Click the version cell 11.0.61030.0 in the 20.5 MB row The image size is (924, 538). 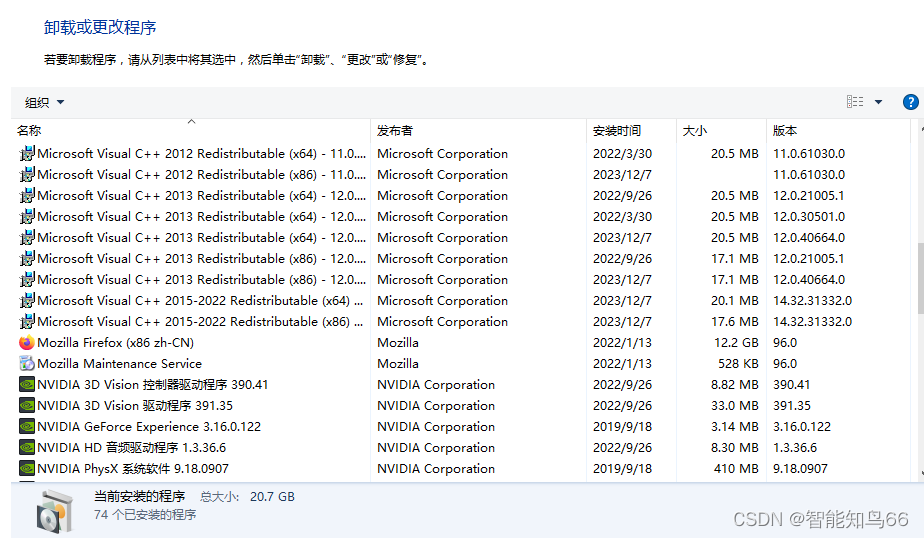pos(809,154)
